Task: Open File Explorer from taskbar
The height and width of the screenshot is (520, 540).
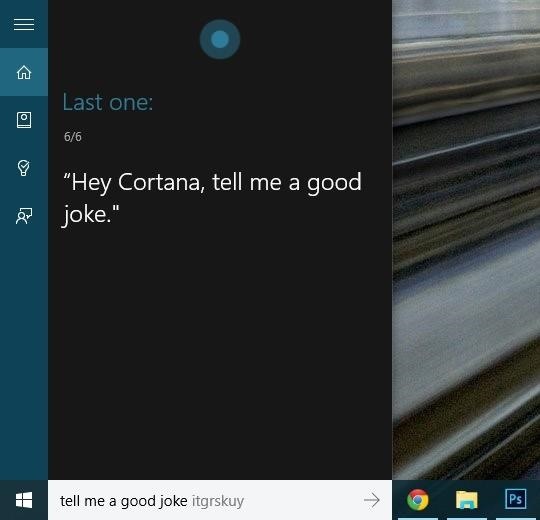Action: [x=467, y=500]
